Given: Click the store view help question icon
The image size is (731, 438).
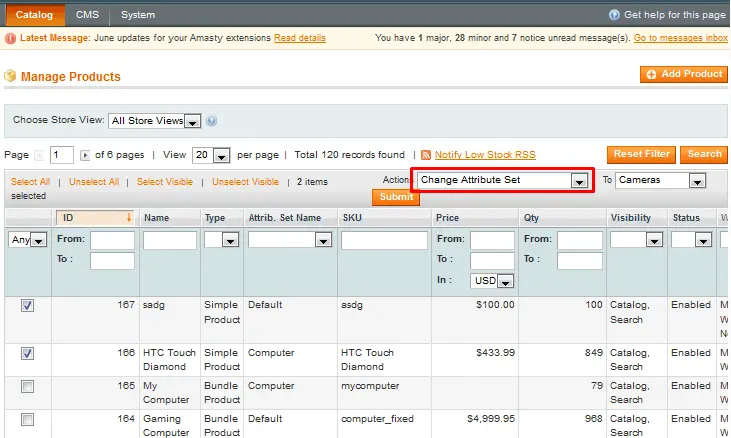Looking at the screenshot, I should click(211, 121).
